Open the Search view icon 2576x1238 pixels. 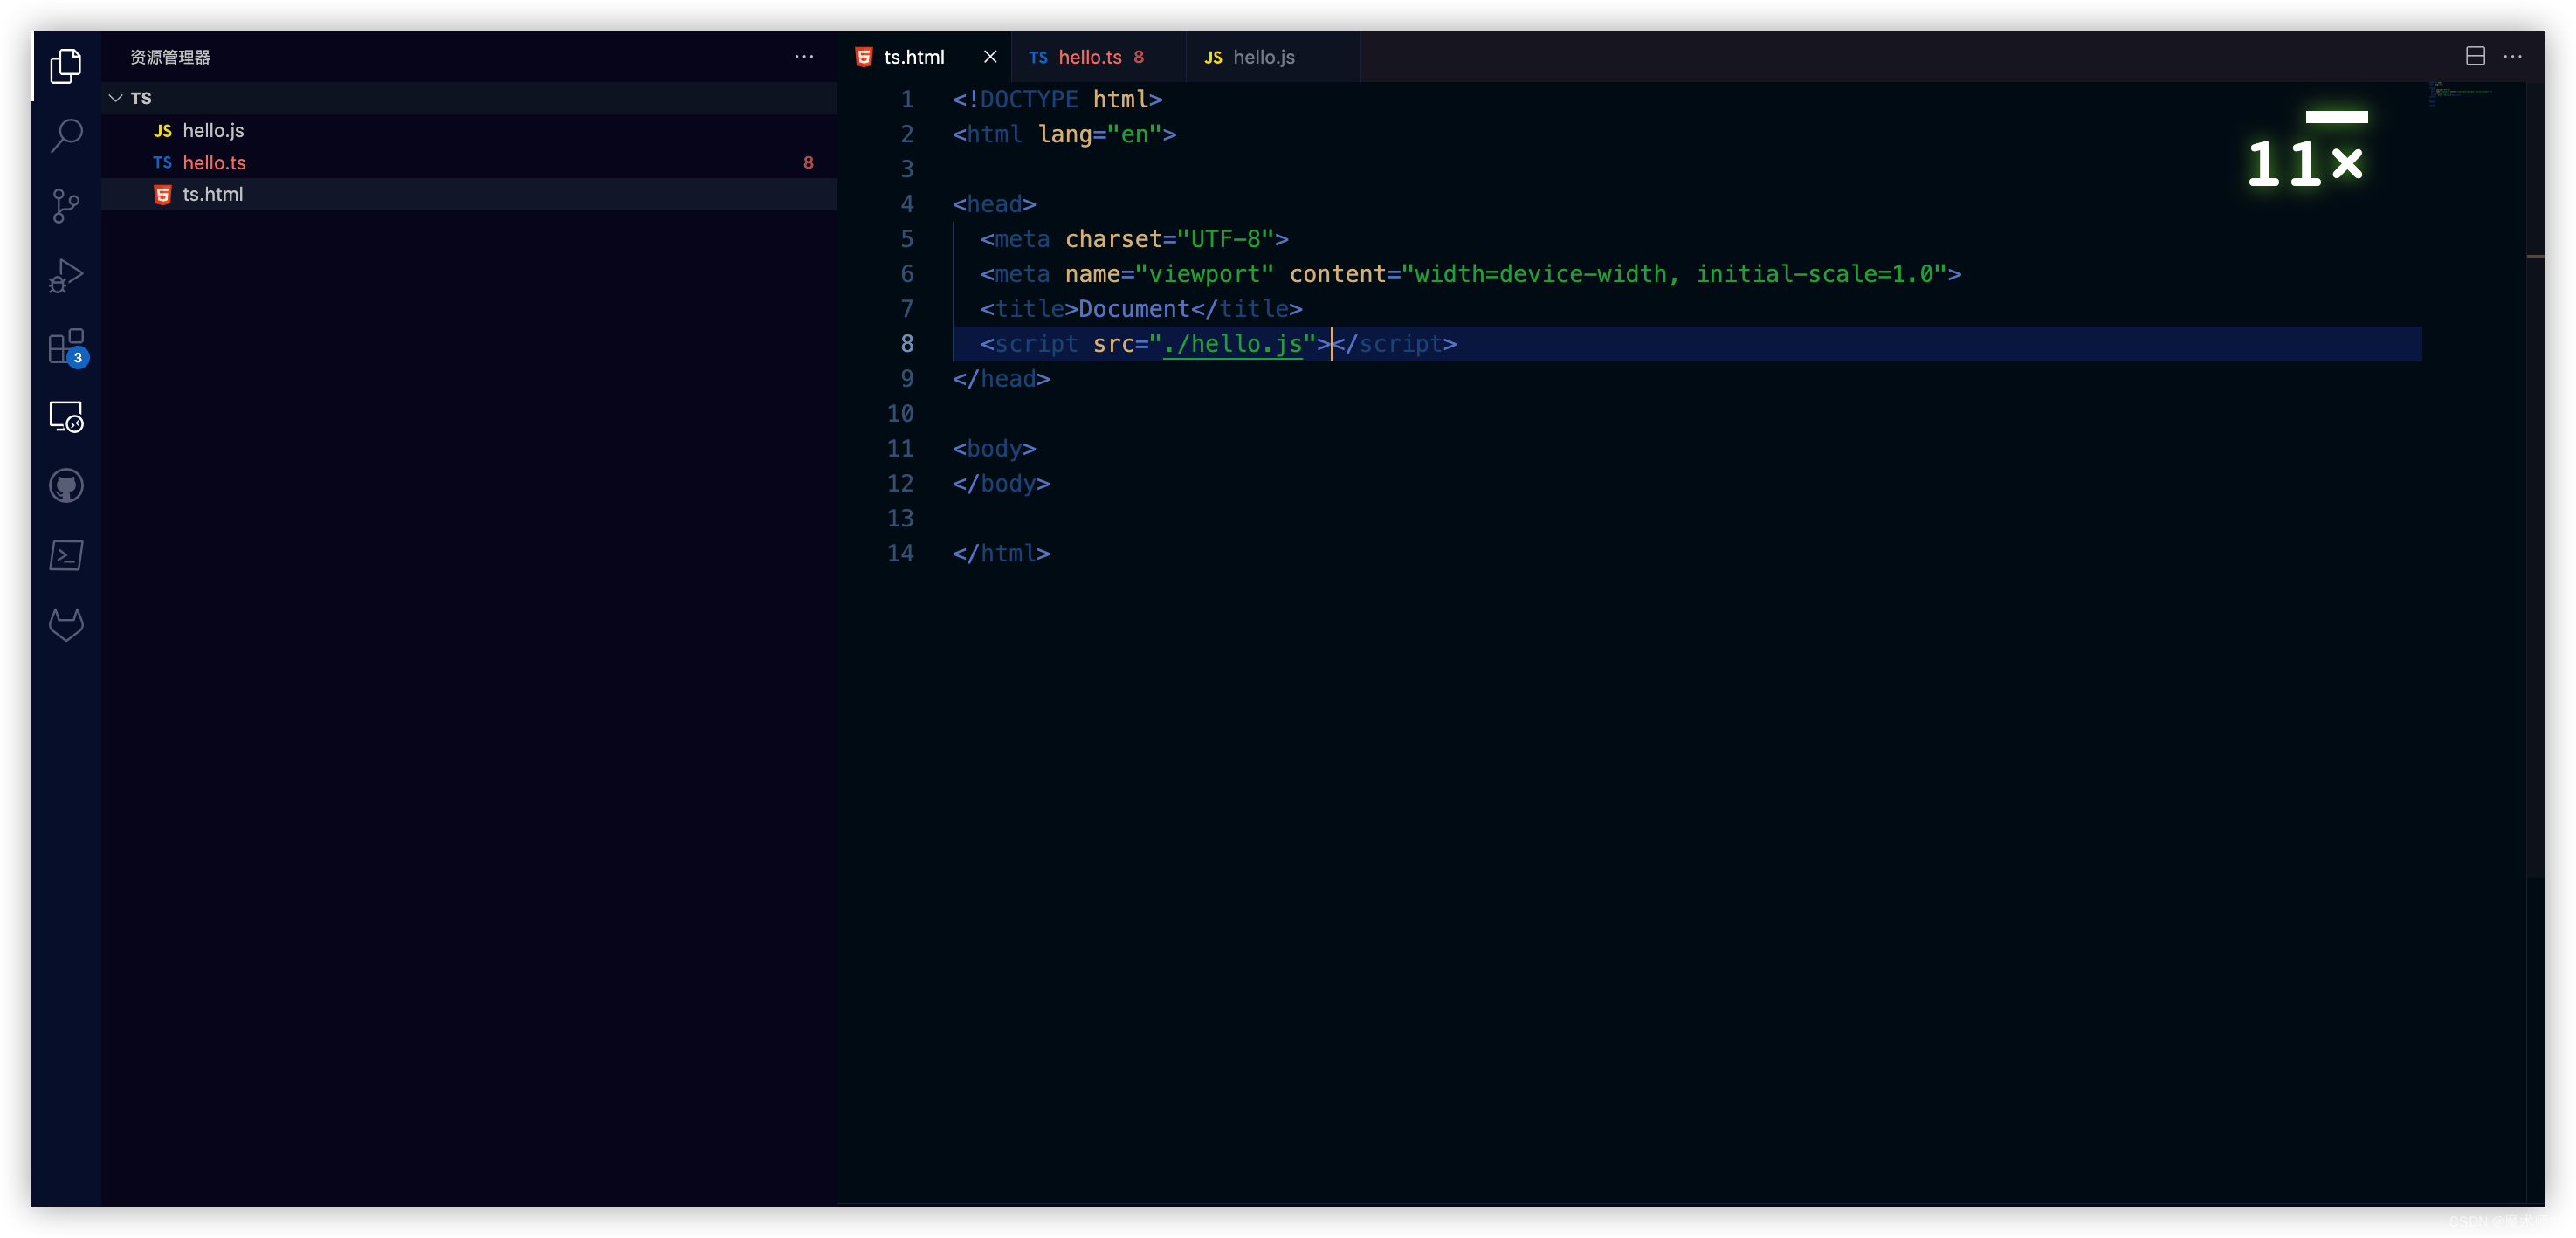pyautogui.click(x=66, y=135)
